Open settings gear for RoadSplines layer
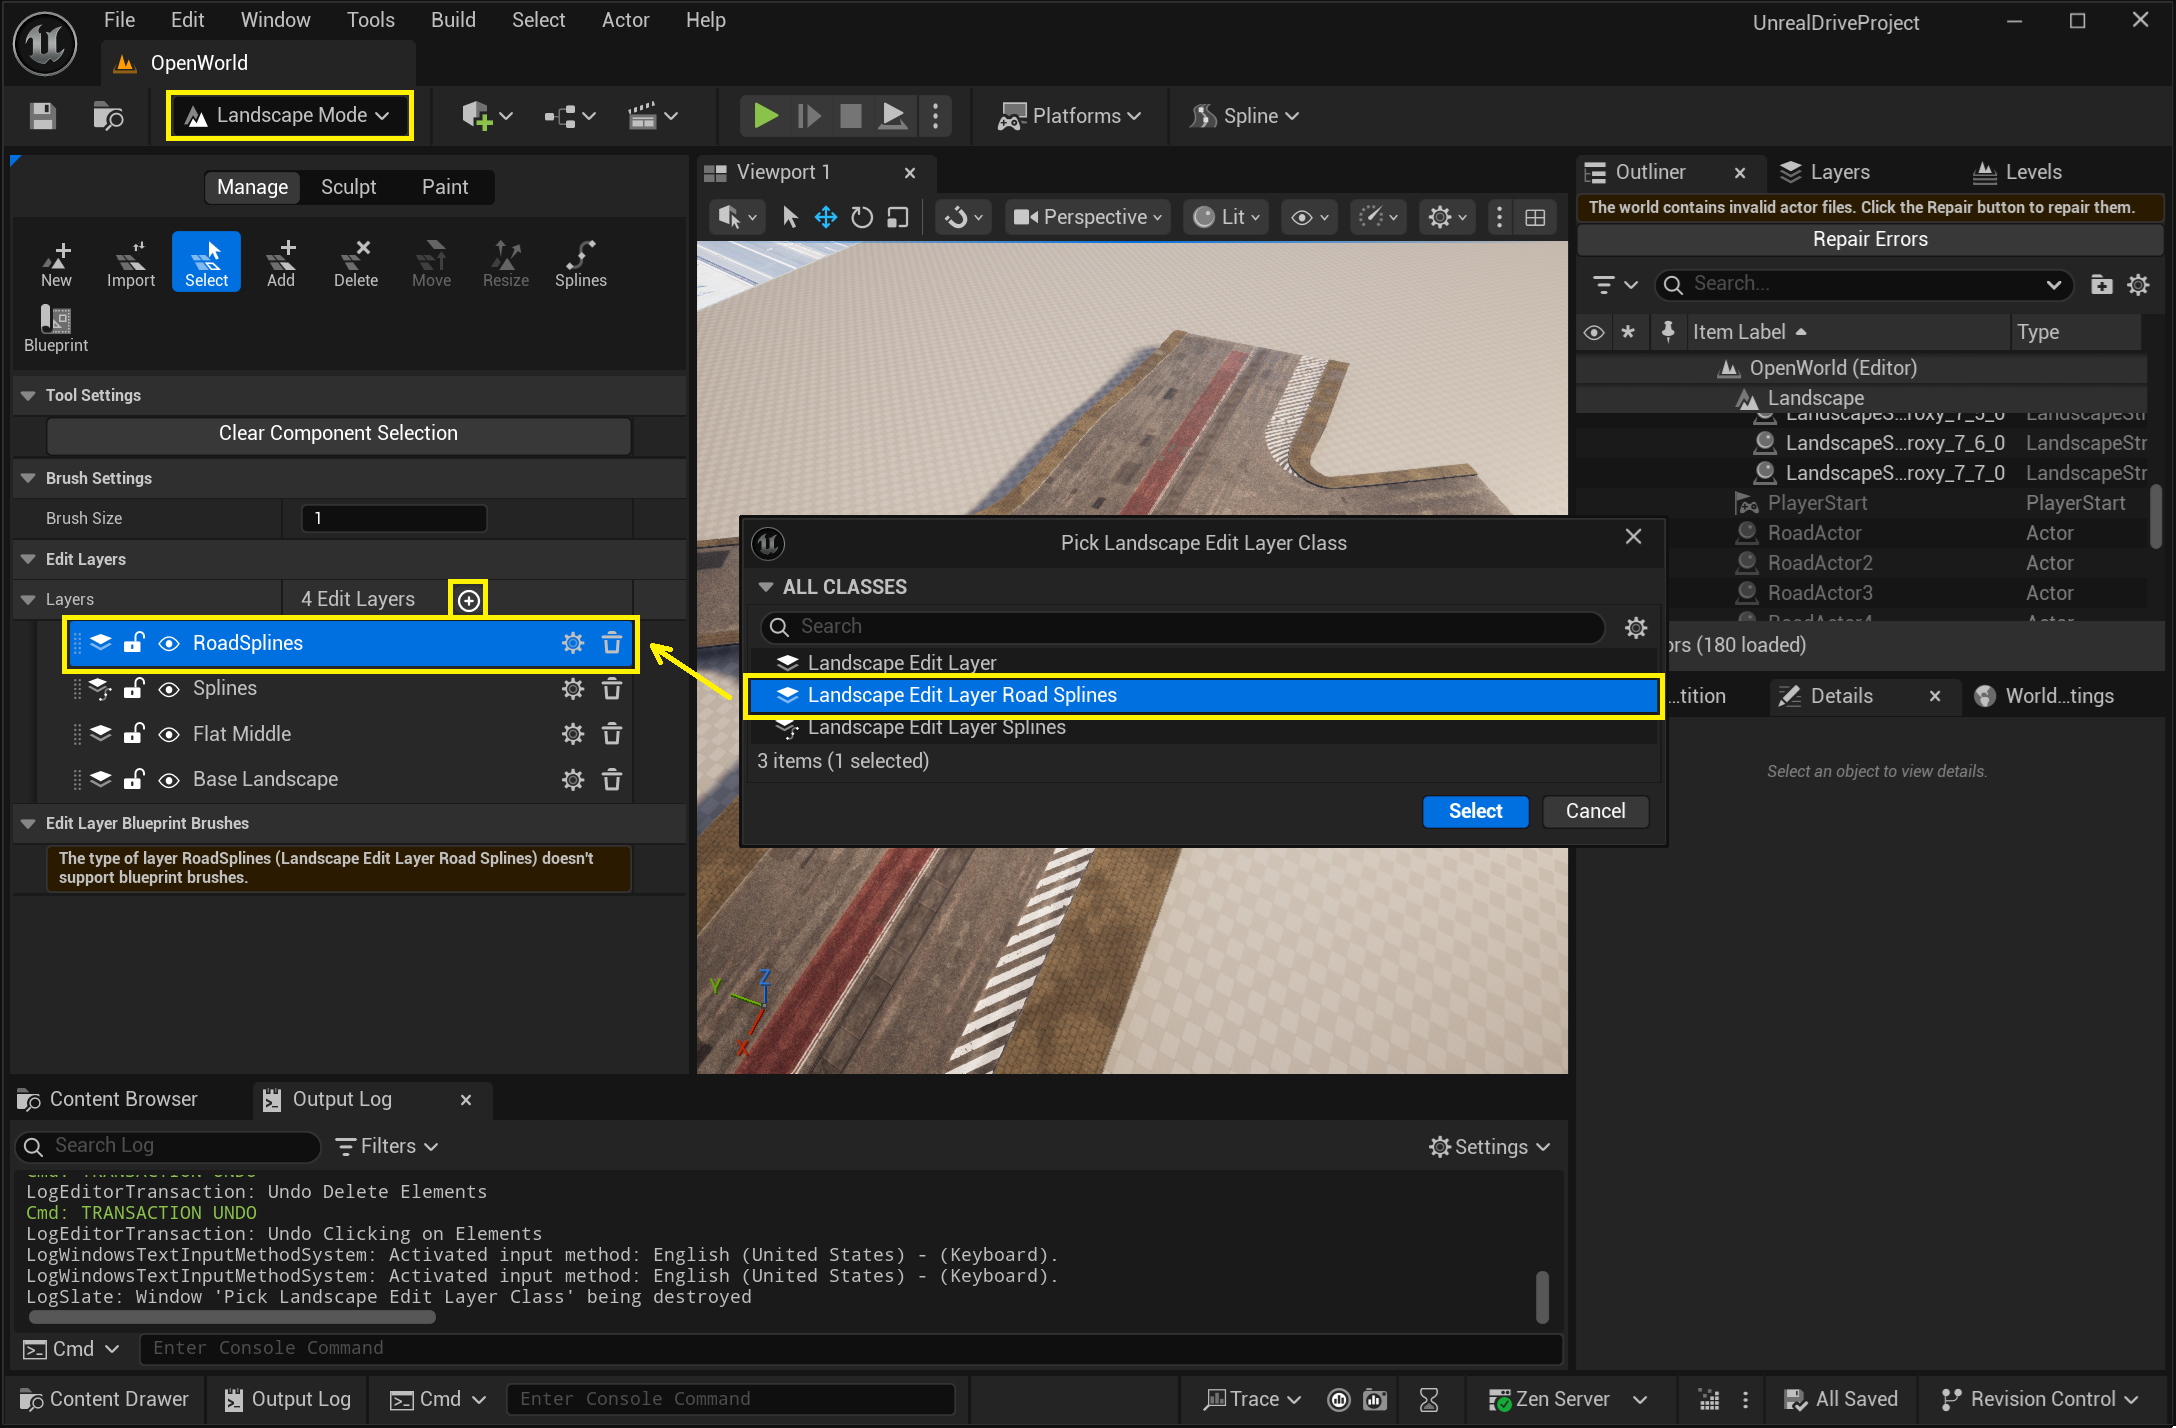2176x1428 pixels. tap(573, 643)
